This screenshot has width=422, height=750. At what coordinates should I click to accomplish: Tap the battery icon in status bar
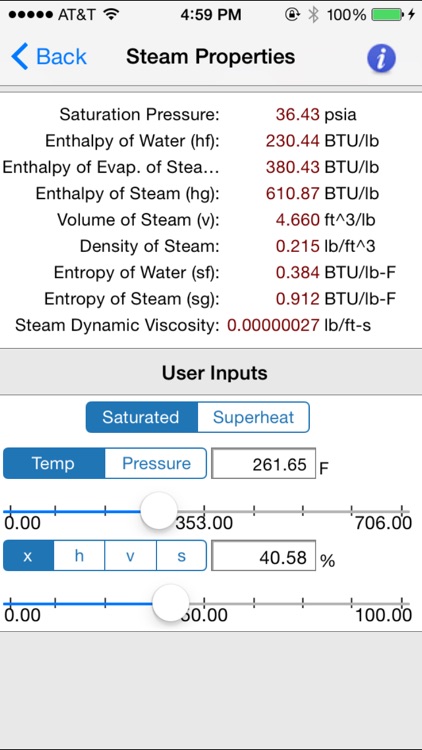[x=387, y=15]
